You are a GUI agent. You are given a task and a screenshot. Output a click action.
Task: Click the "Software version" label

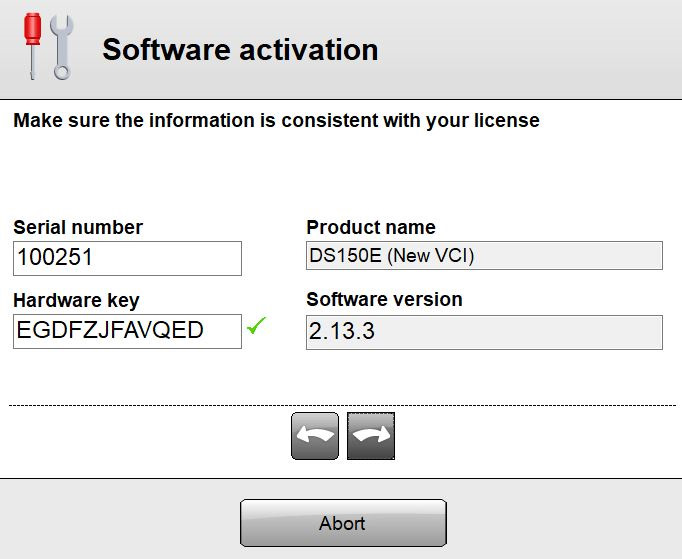coord(384,299)
